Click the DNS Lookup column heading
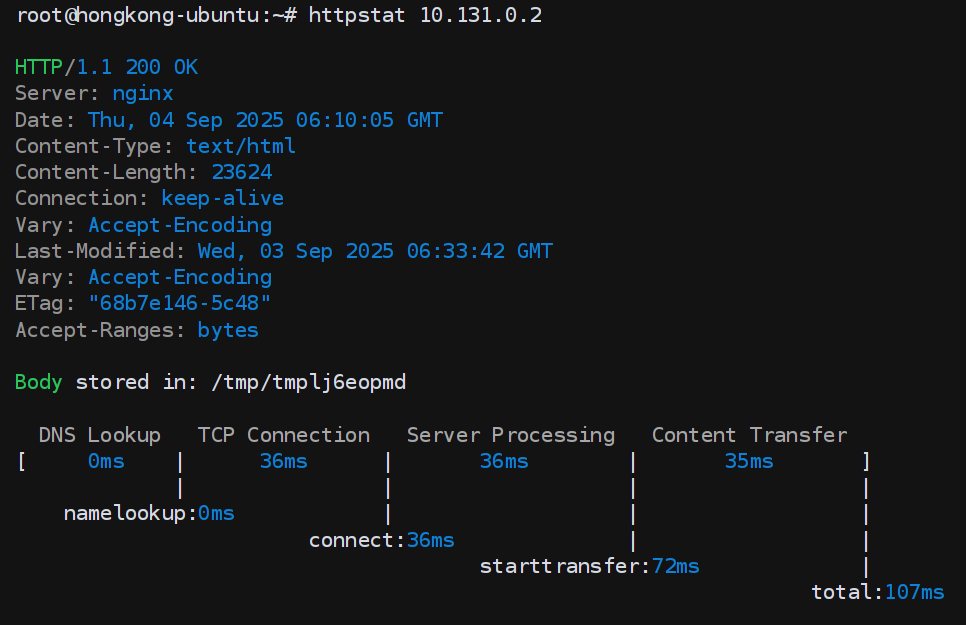The image size is (966, 625). [100, 435]
